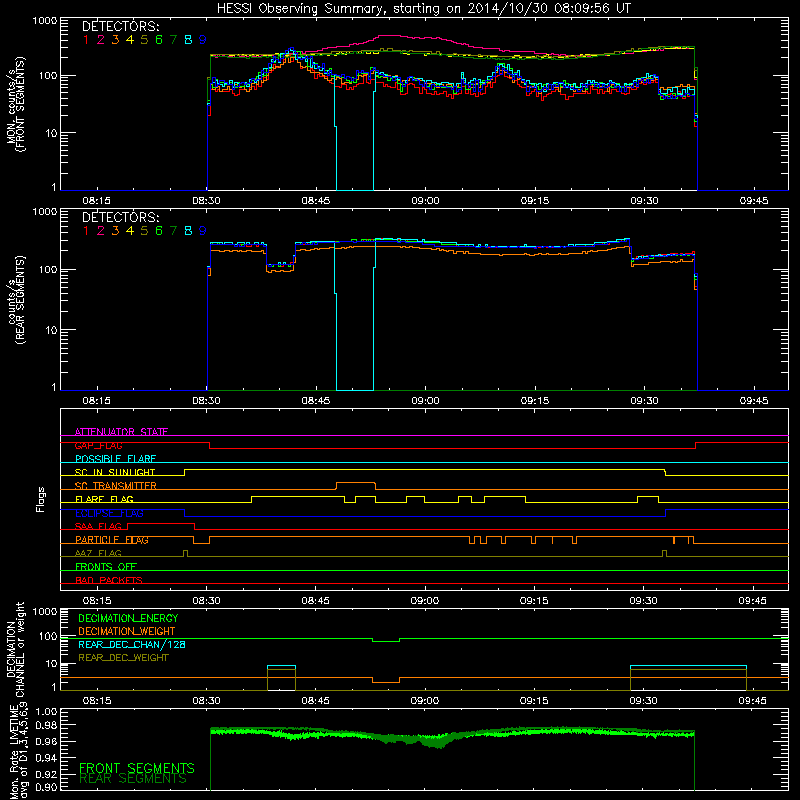This screenshot has height=800, width=800.
Task: Select the 09:15 tick under rear segments plot
Action: [535, 401]
